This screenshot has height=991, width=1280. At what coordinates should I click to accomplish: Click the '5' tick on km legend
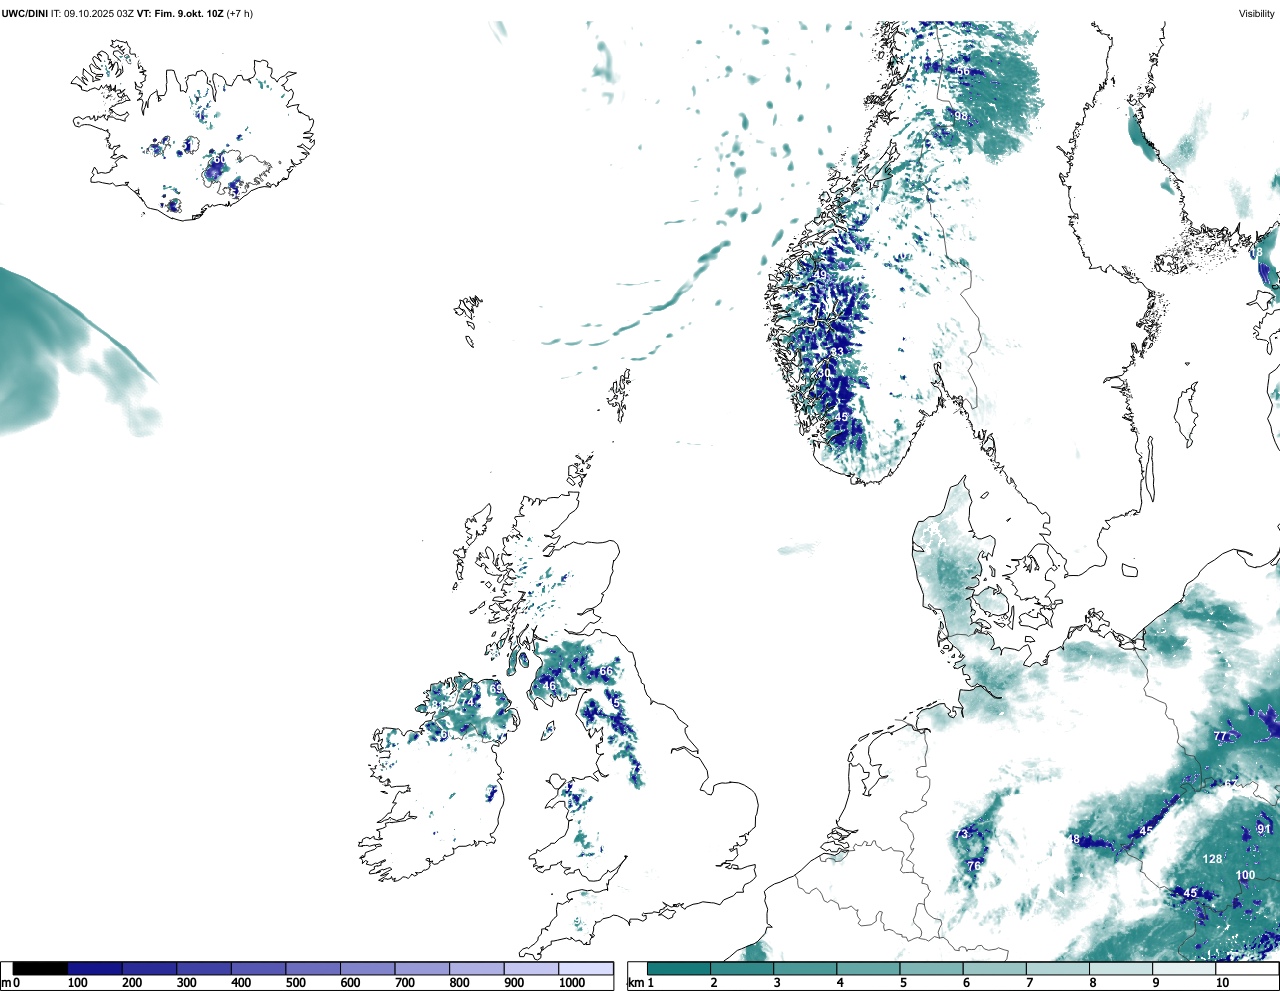[x=903, y=983]
